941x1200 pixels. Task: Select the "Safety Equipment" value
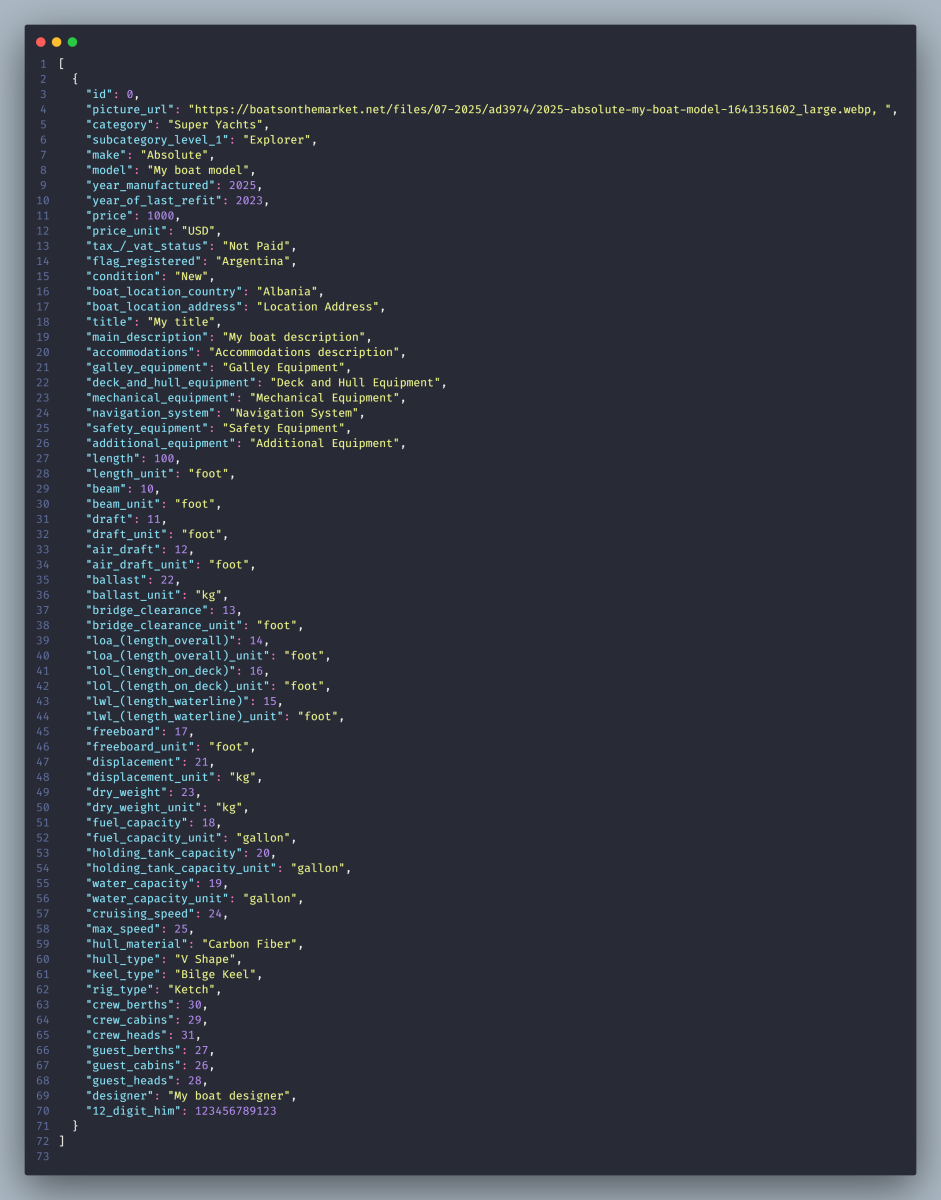(x=284, y=428)
